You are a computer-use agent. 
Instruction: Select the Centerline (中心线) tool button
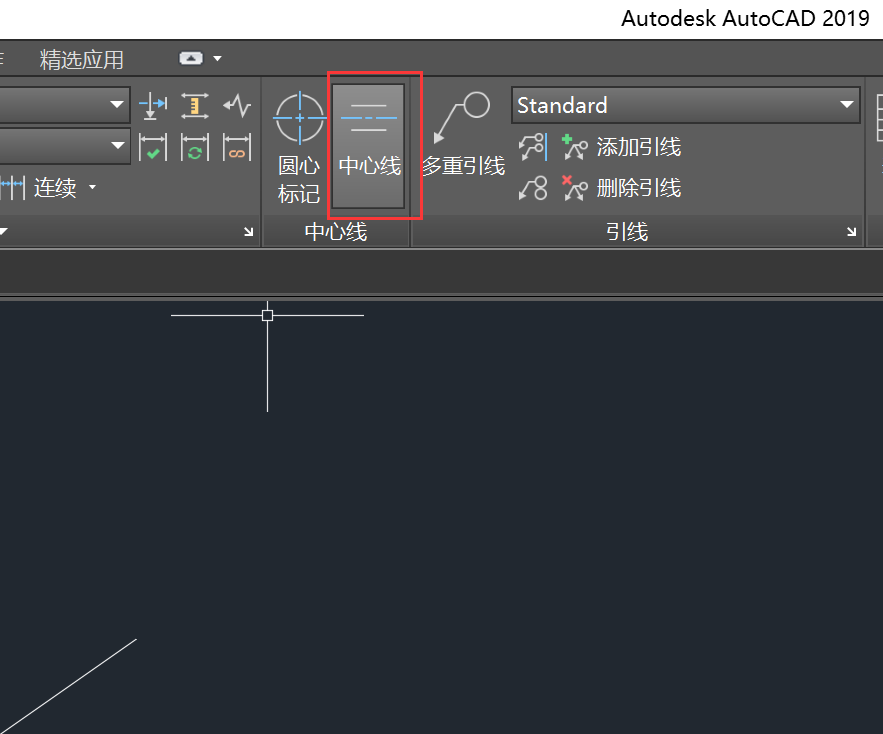369,146
